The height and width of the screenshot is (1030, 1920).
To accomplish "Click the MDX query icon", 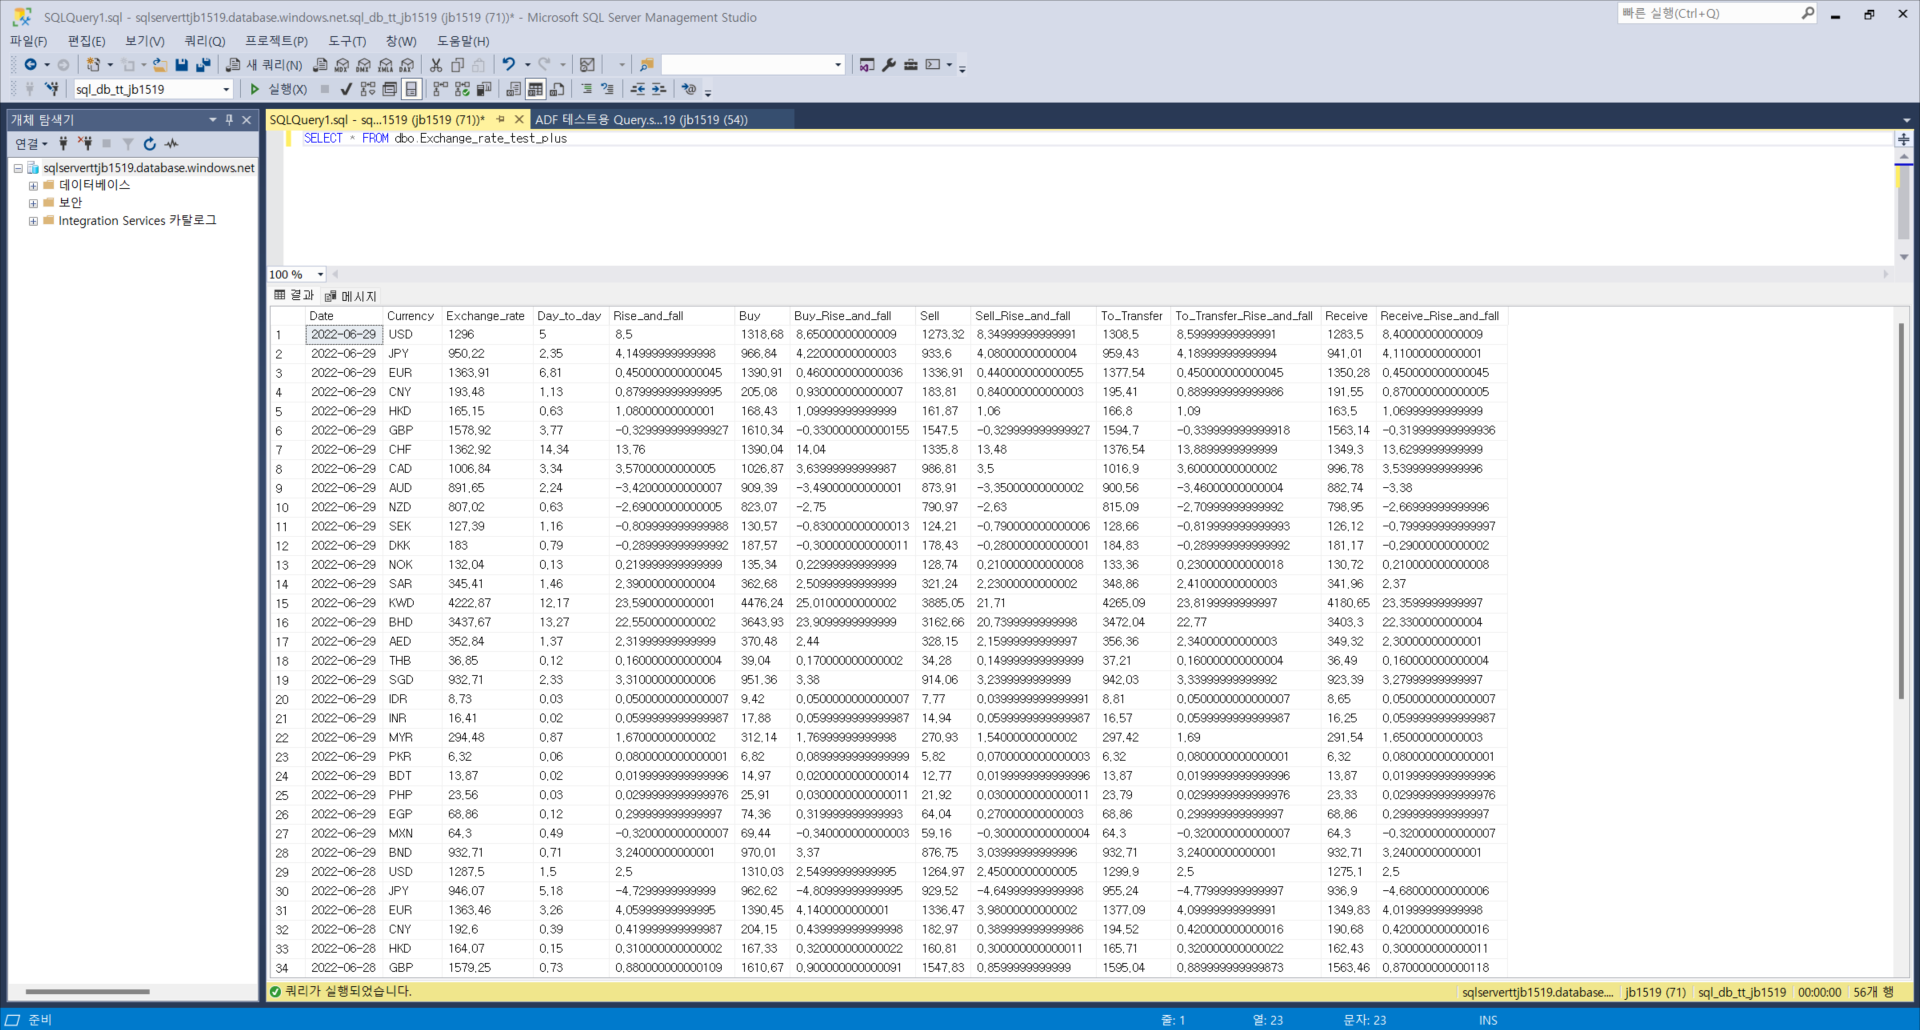I will pyautogui.click(x=342, y=65).
